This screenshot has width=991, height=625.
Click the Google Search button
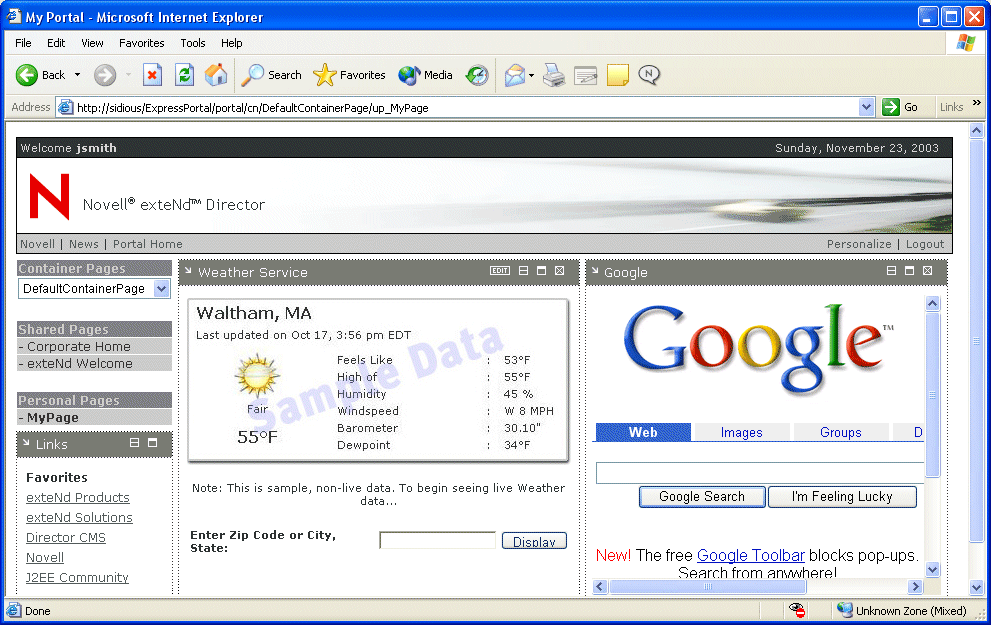(x=702, y=497)
